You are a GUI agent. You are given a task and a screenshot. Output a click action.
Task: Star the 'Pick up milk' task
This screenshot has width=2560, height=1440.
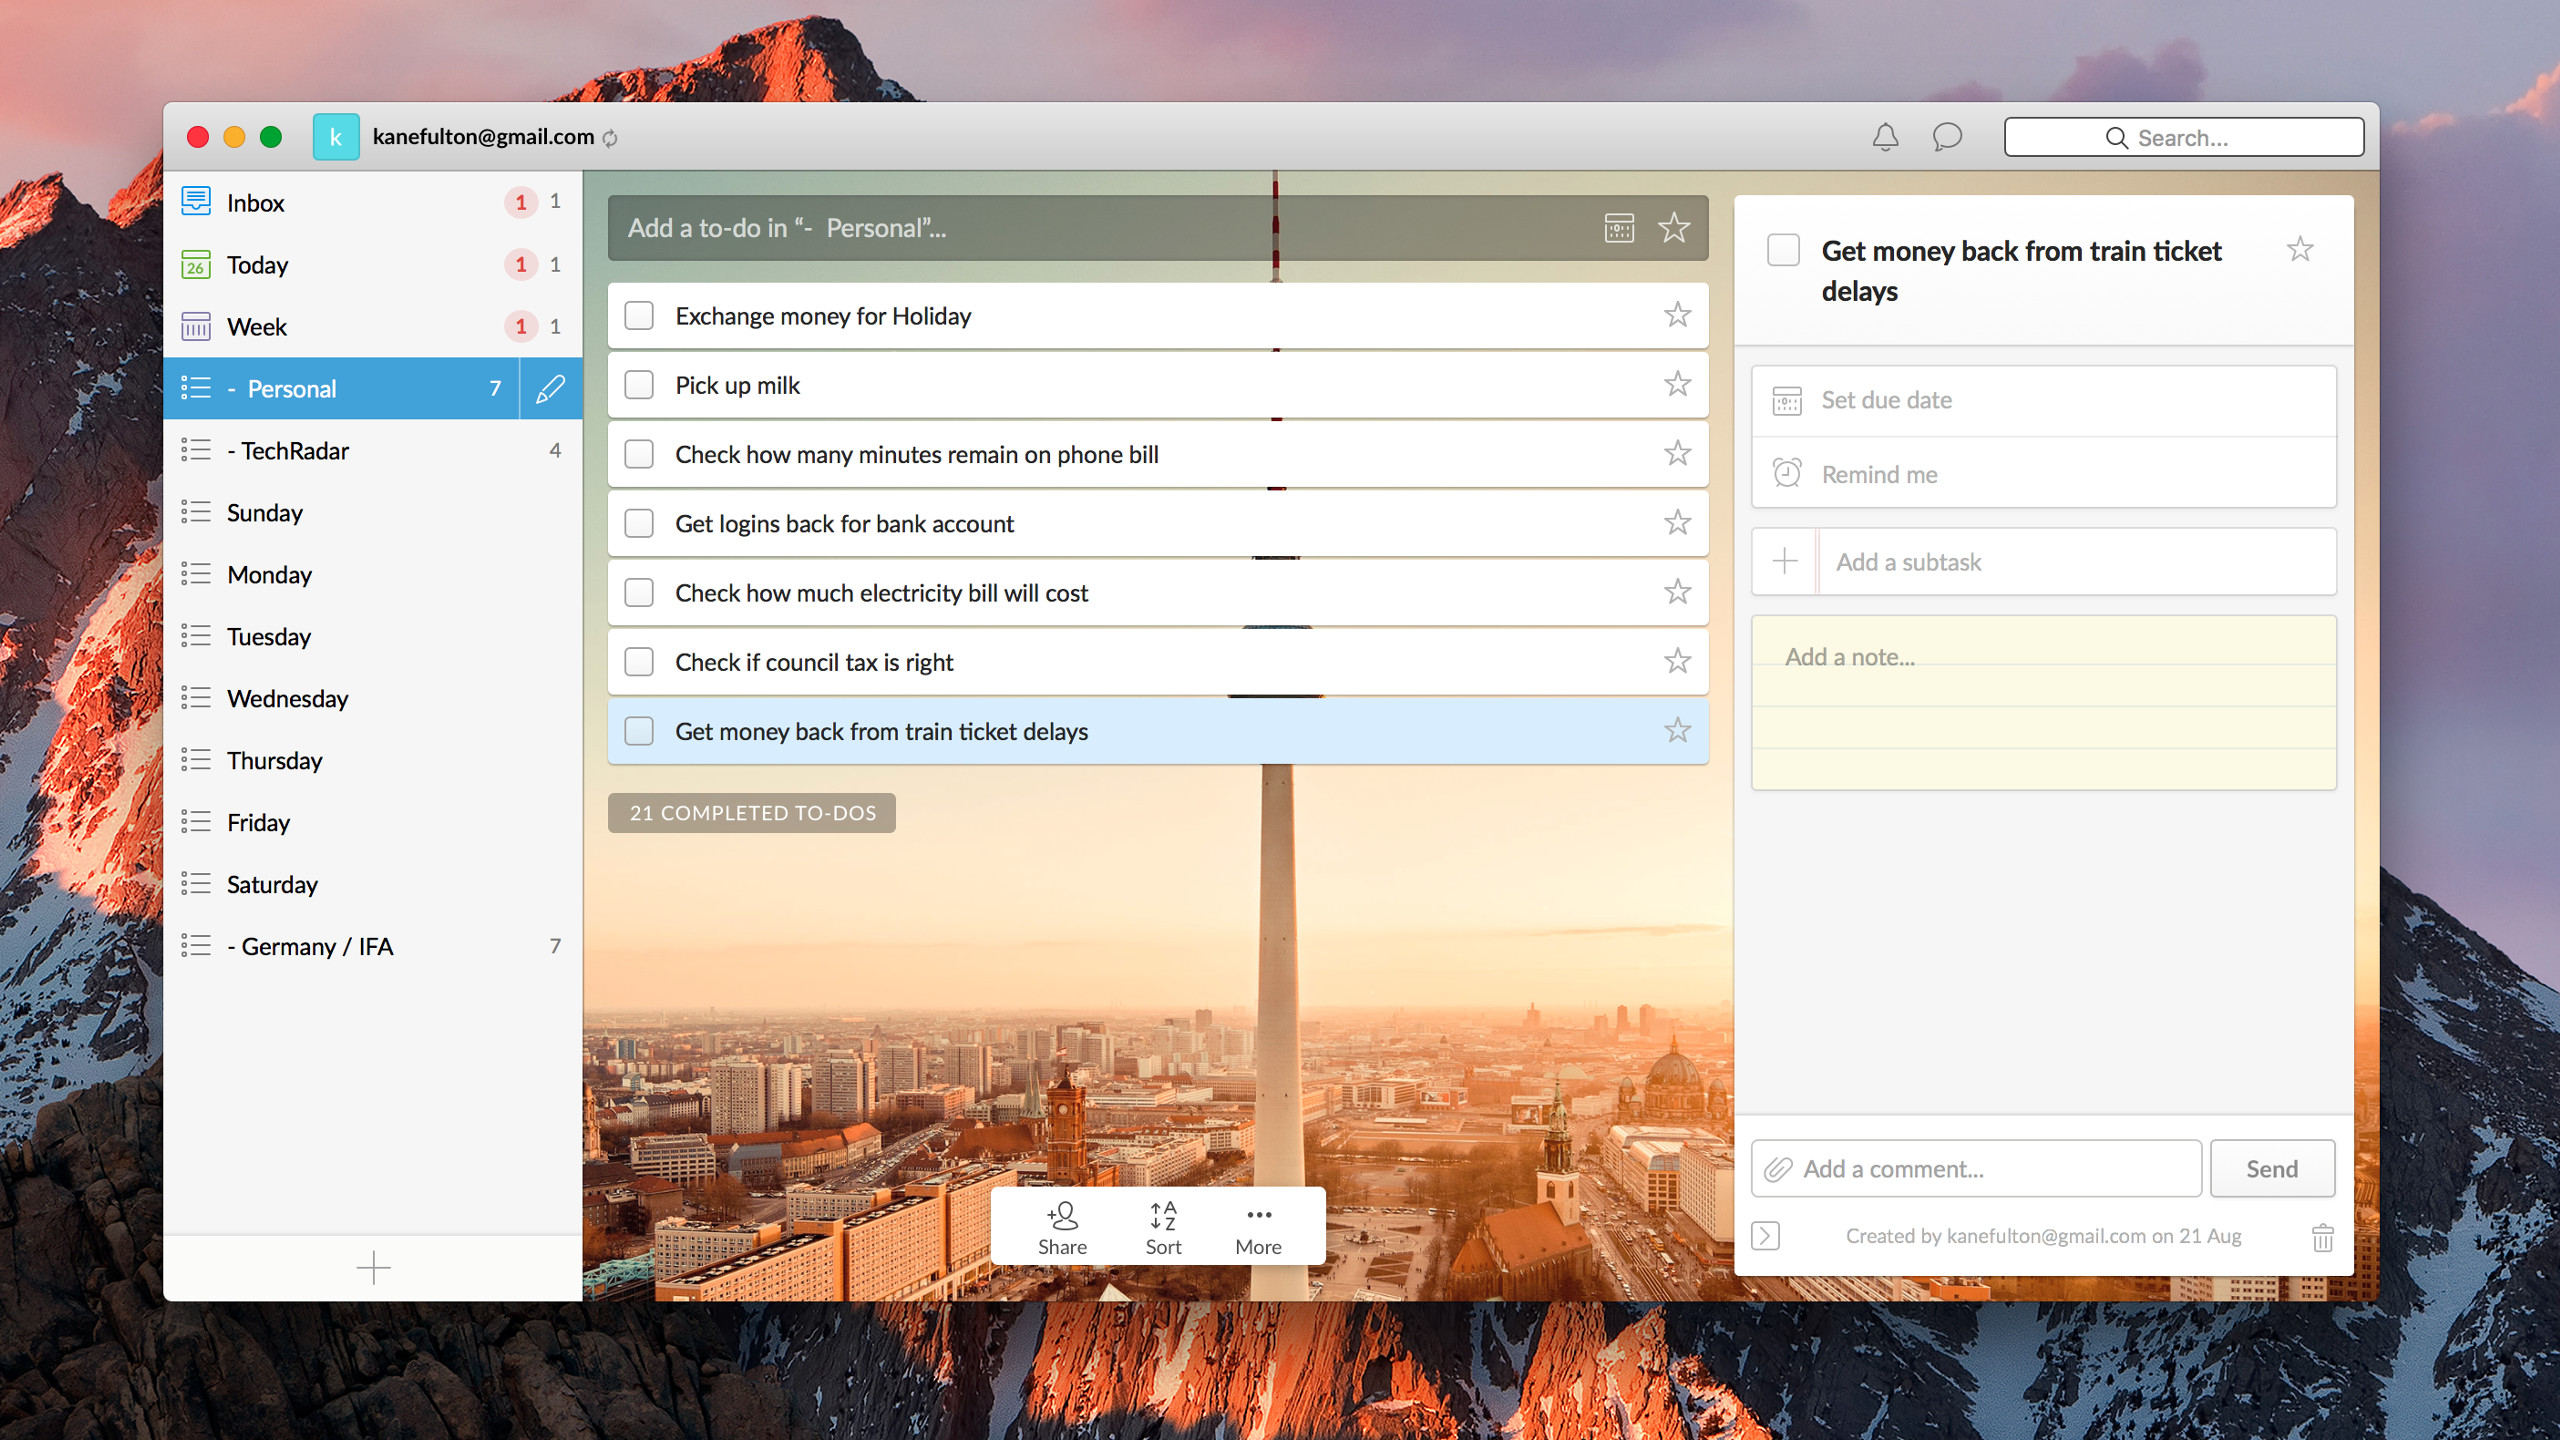(x=1677, y=384)
